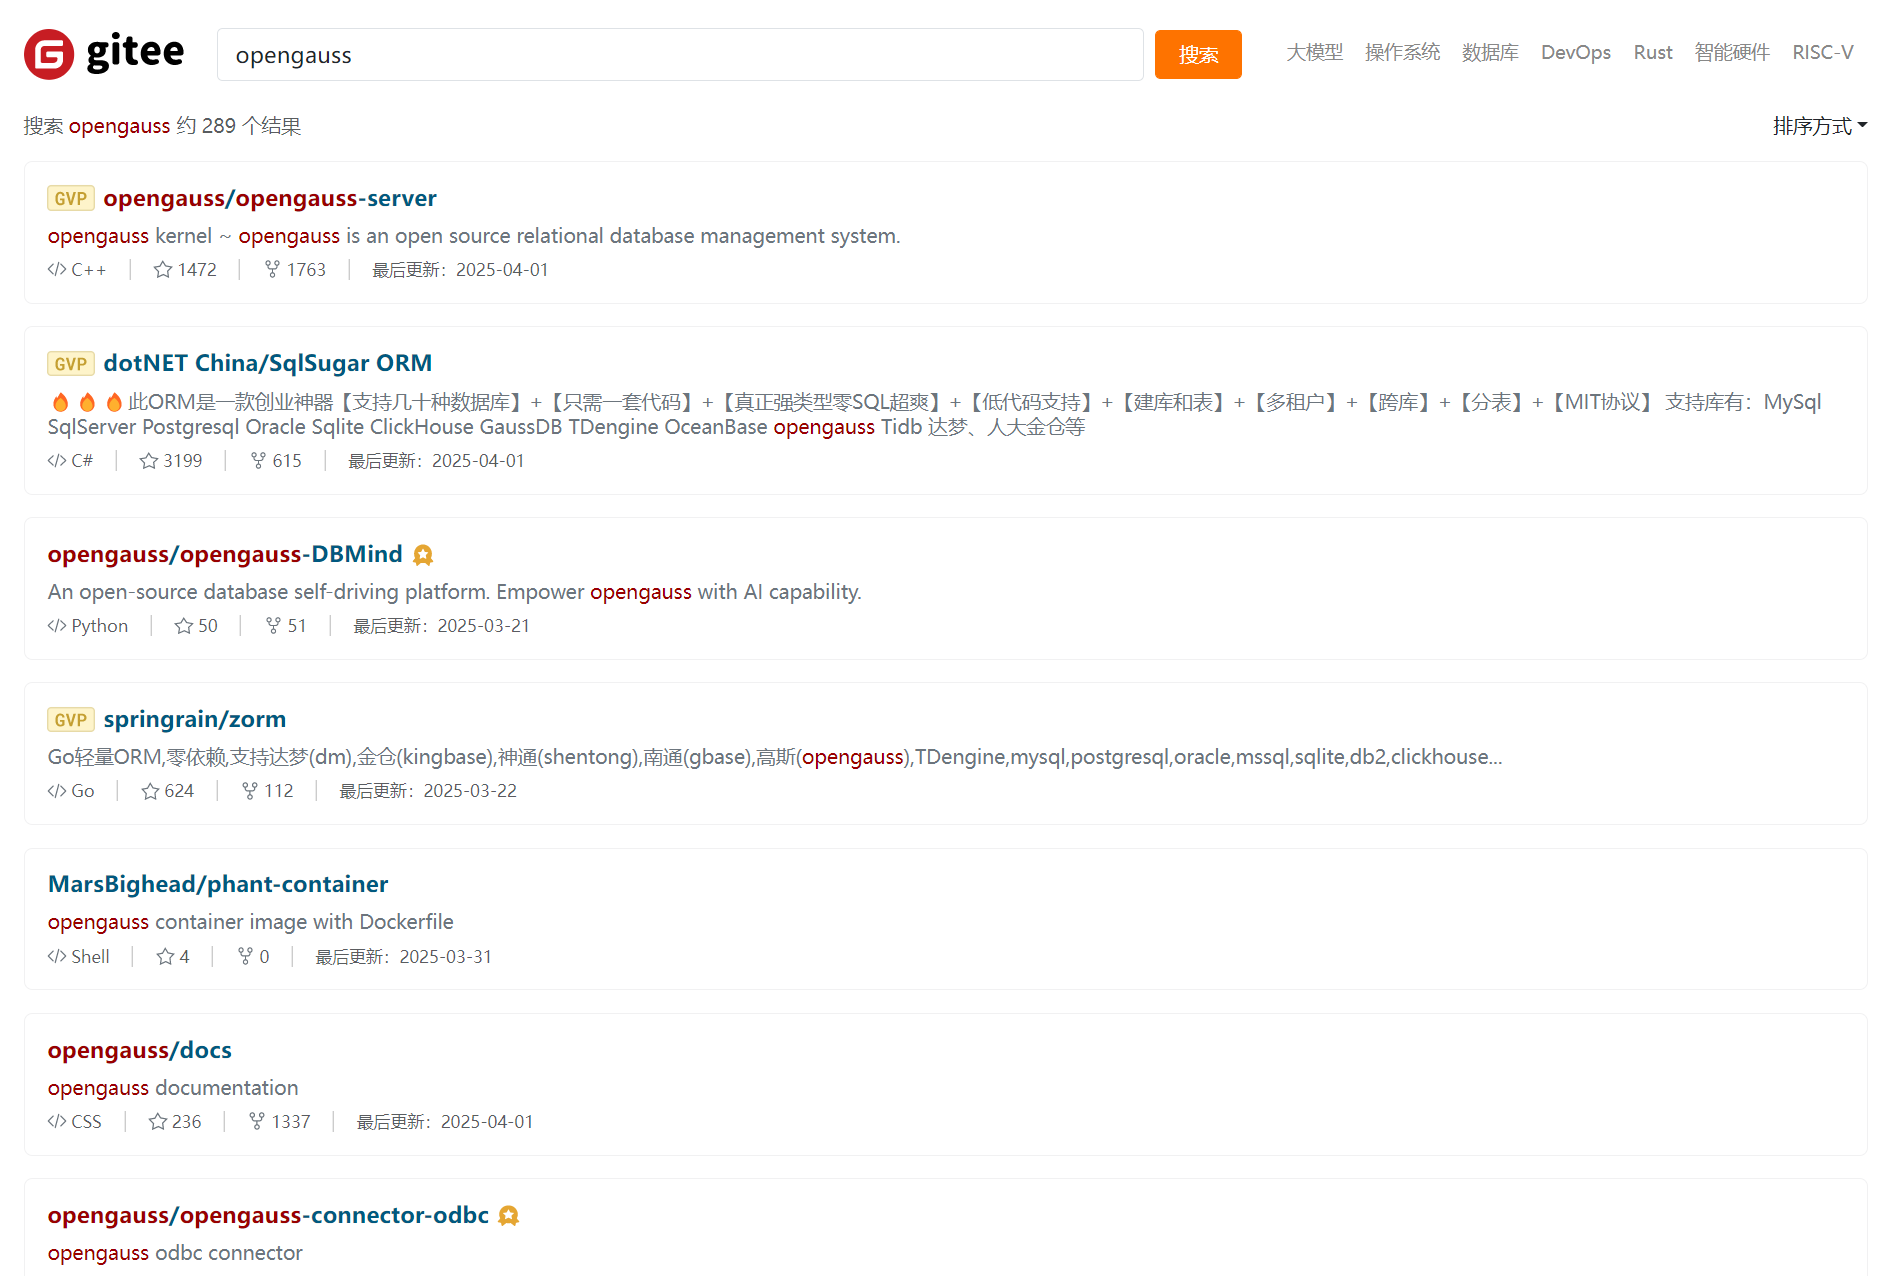
Task: Click the '约 289 个结果' result count text
Action: 239,126
